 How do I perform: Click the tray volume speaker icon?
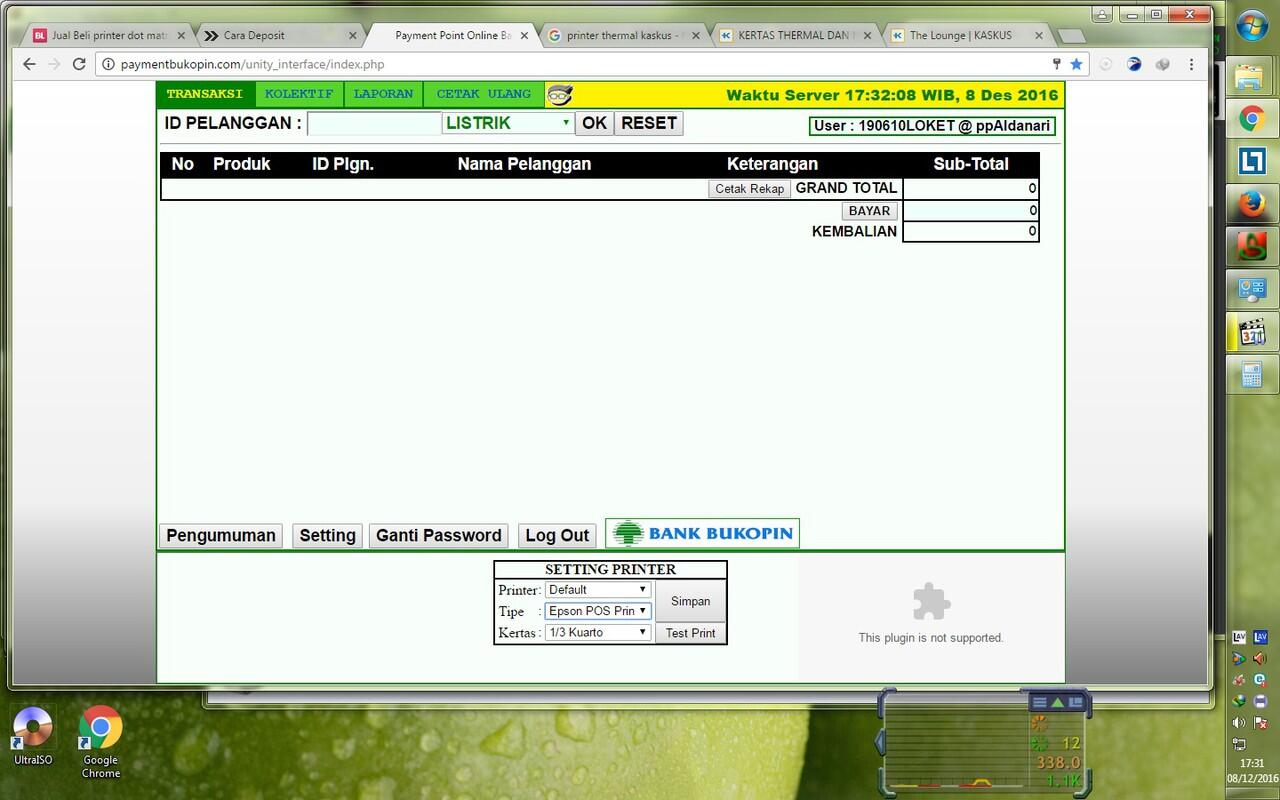coord(1239,722)
